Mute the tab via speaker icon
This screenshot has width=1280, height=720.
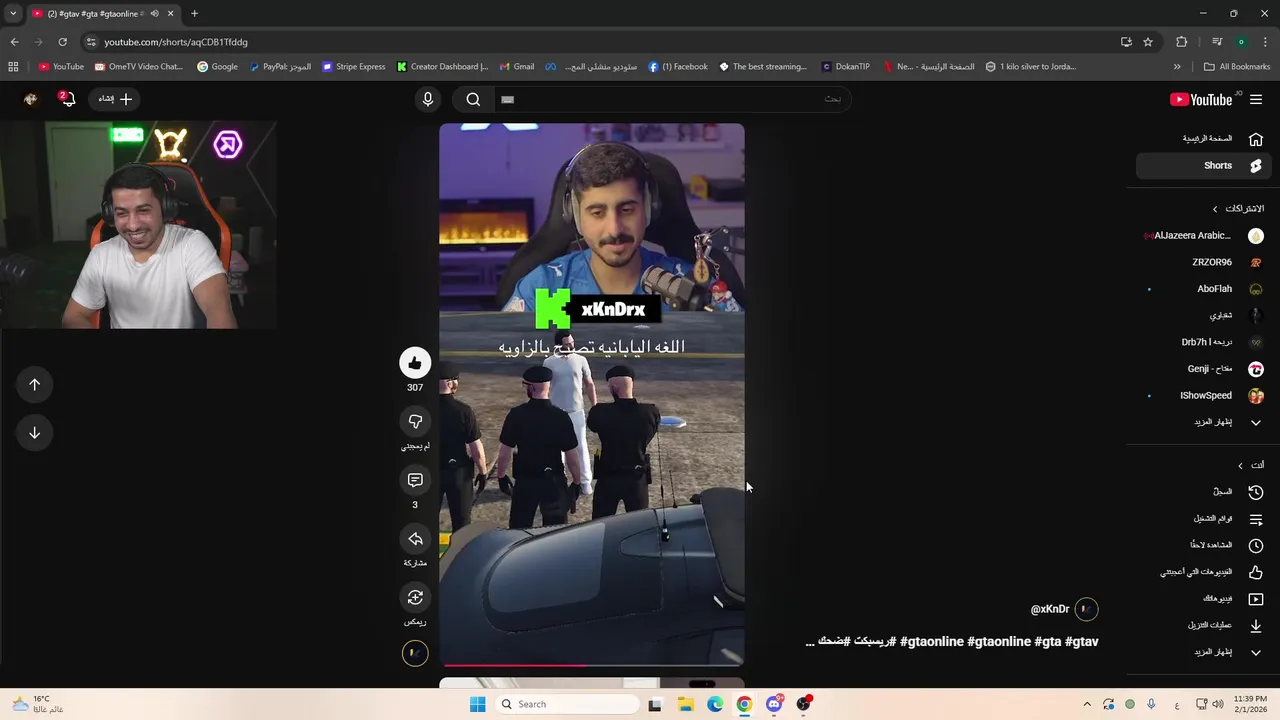tap(154, 14)
